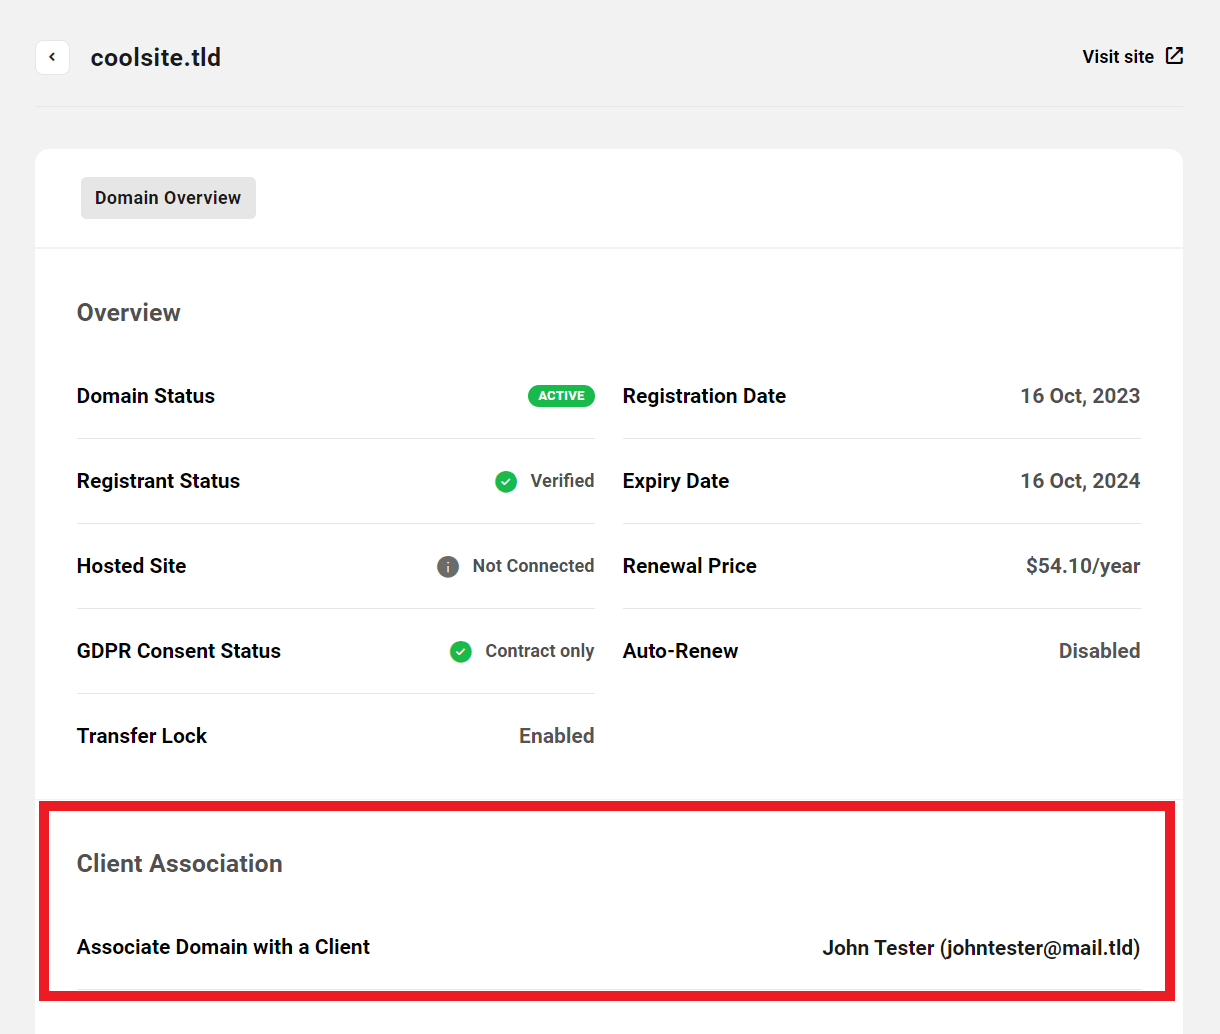Screen dimensions: 1220x1034
Task: Click the Auto-Renew Disabled value
Action: pos(1100,651)
